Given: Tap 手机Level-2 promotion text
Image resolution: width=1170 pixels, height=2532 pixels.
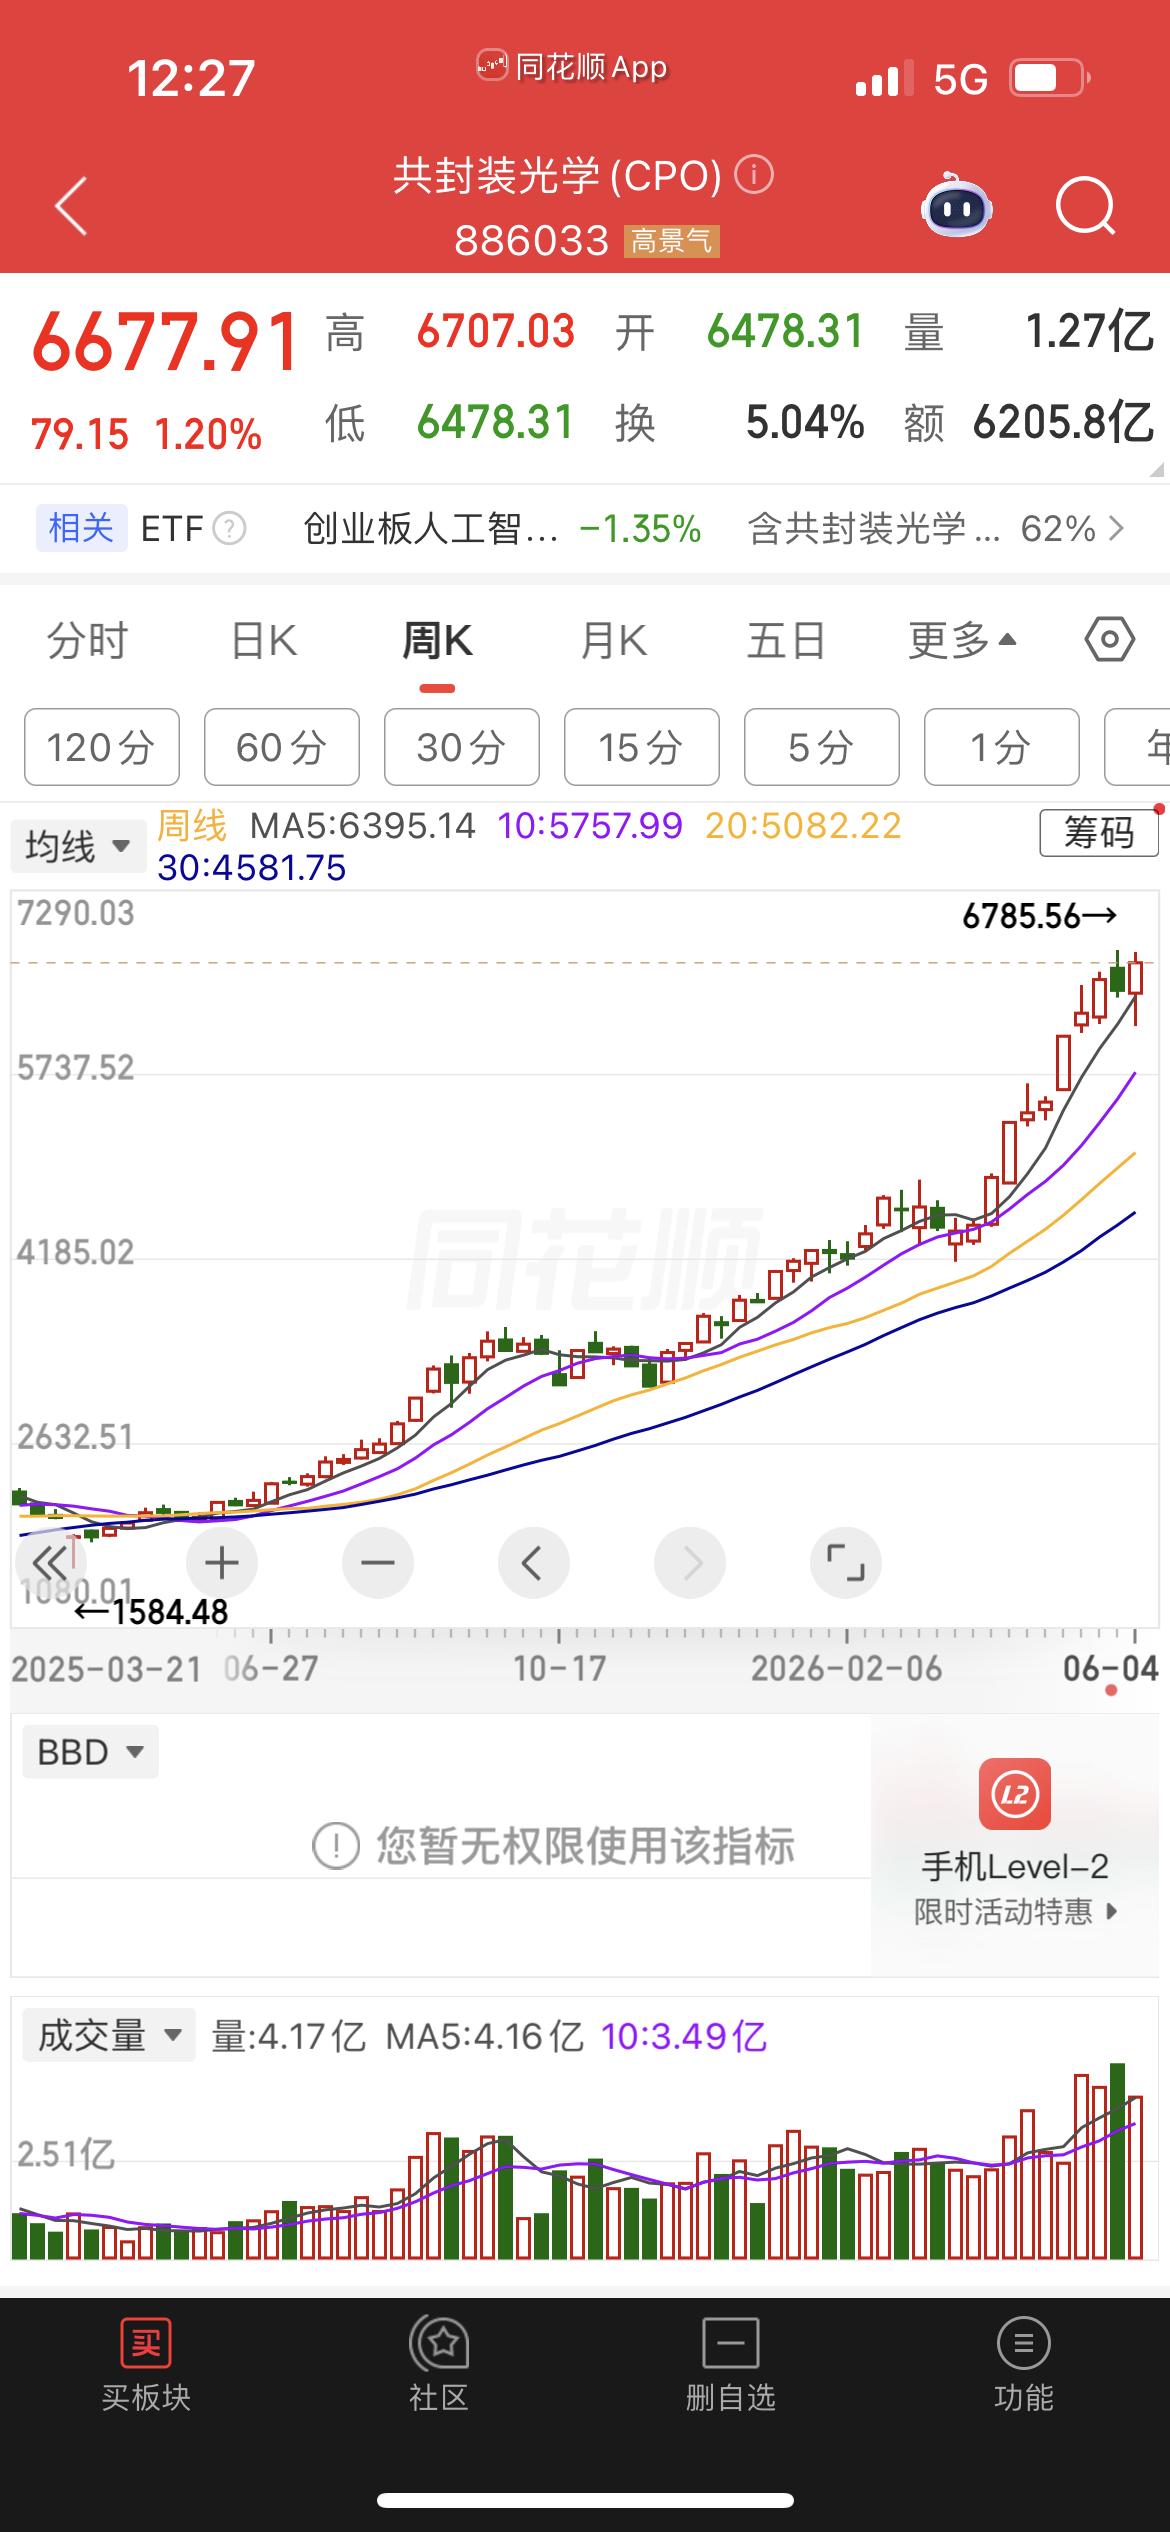Looking at the screenshot, I should (1015, 1866).
